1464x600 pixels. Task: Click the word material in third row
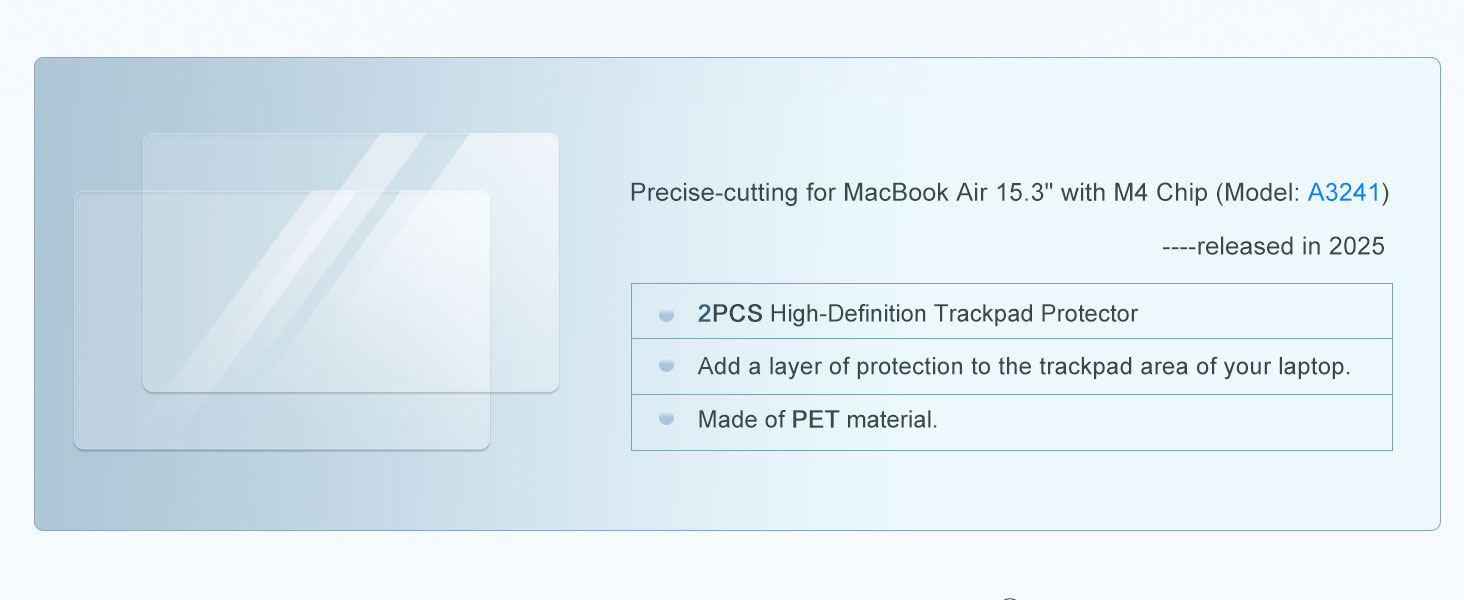(890, 420)
